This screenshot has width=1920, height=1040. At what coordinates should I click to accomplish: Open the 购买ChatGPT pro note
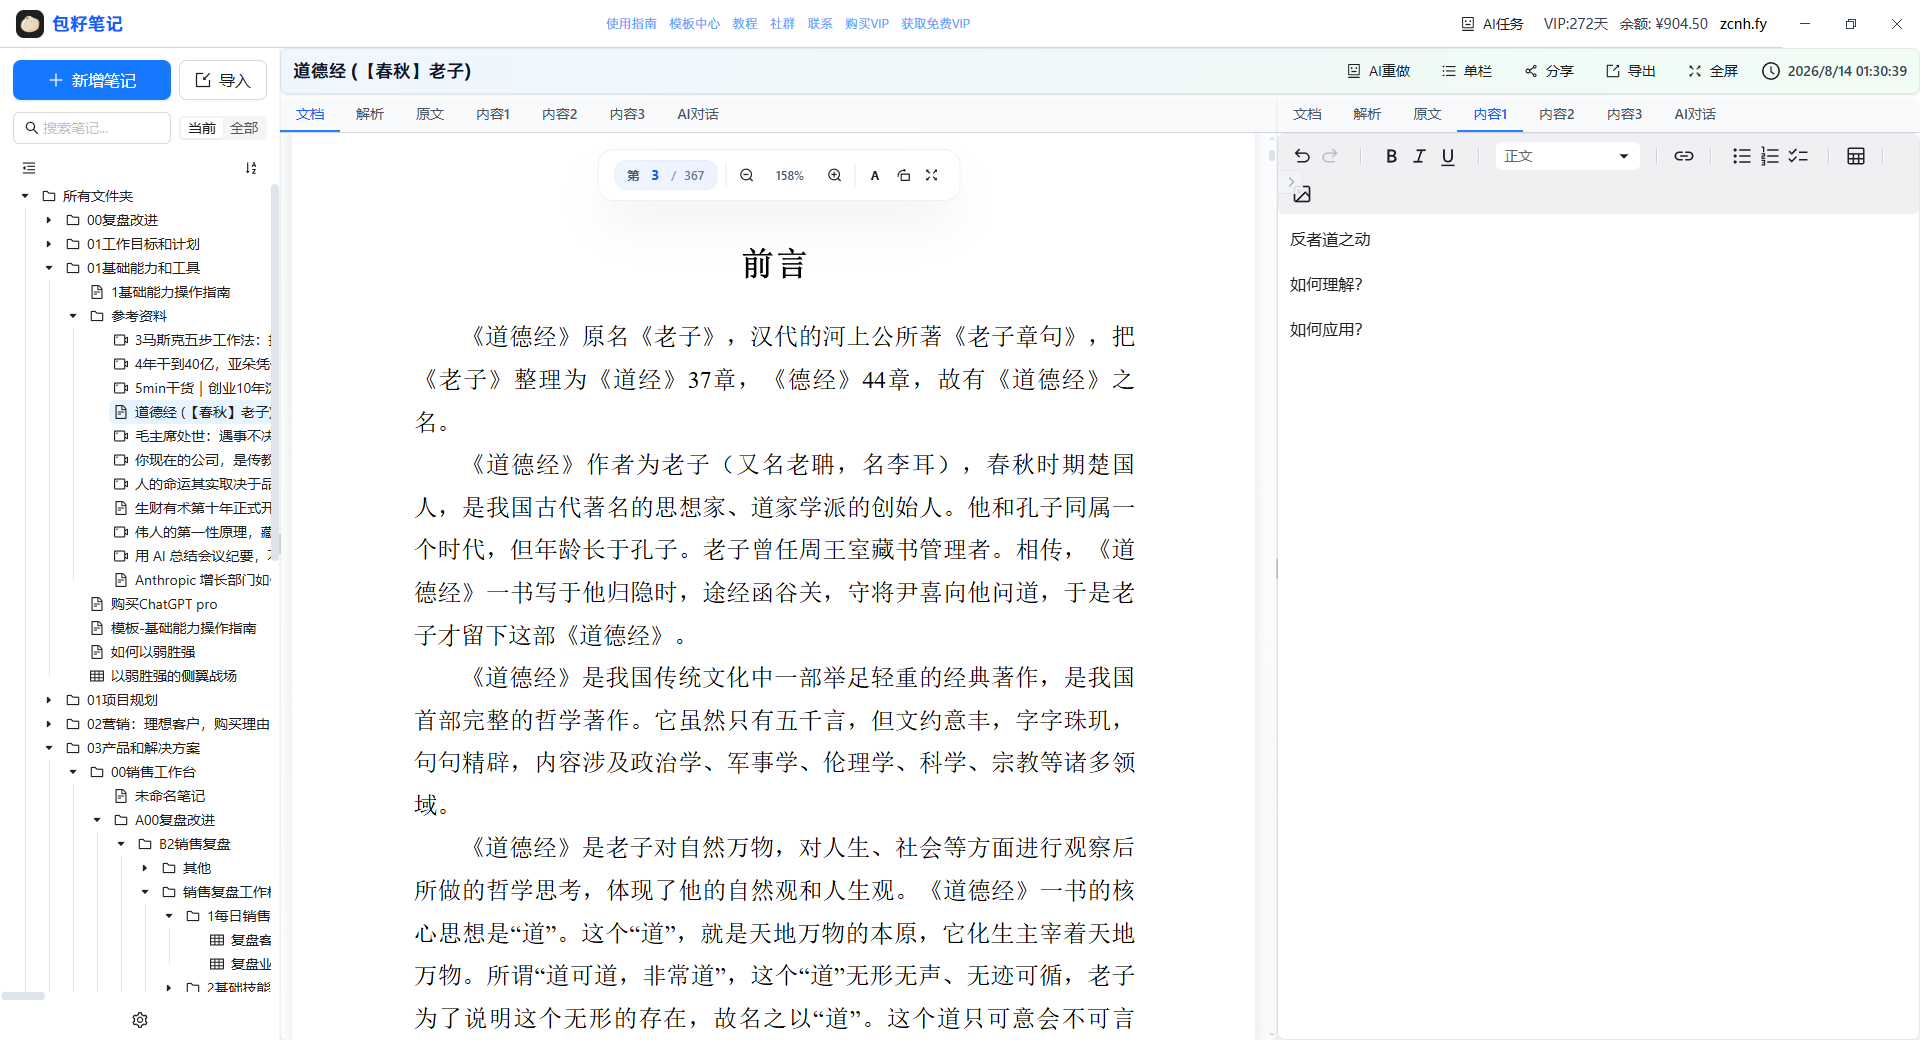(x=163, y=604)
